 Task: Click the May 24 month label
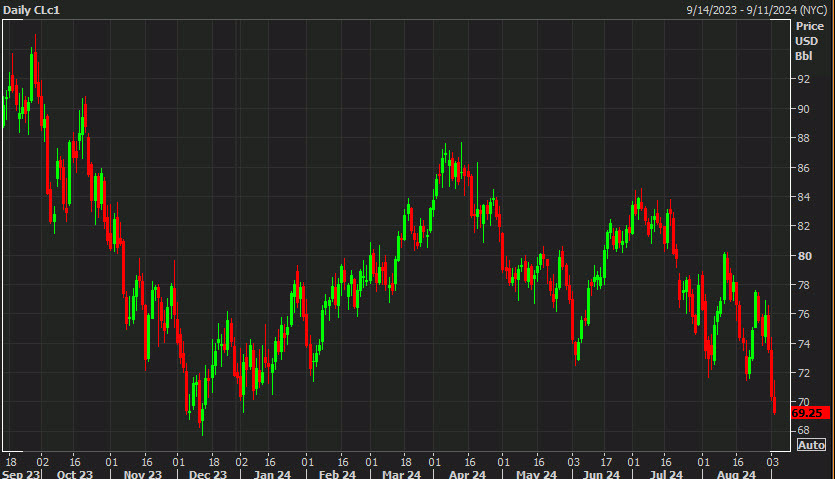point(536,474)
